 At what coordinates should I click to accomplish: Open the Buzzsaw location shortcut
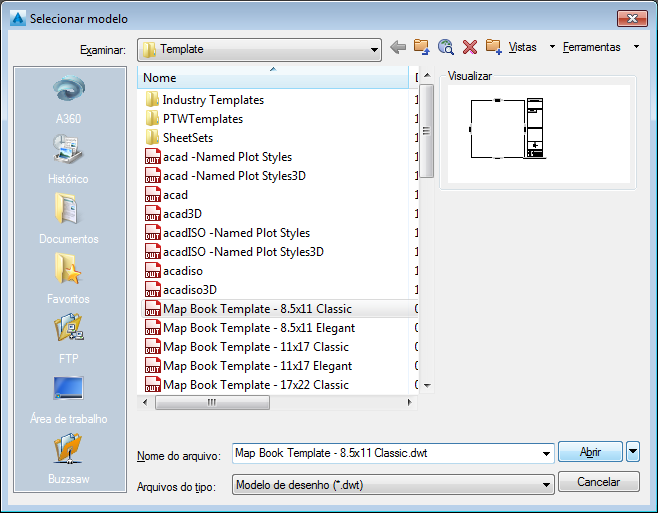pyautogui.click(x=69, y=460)
